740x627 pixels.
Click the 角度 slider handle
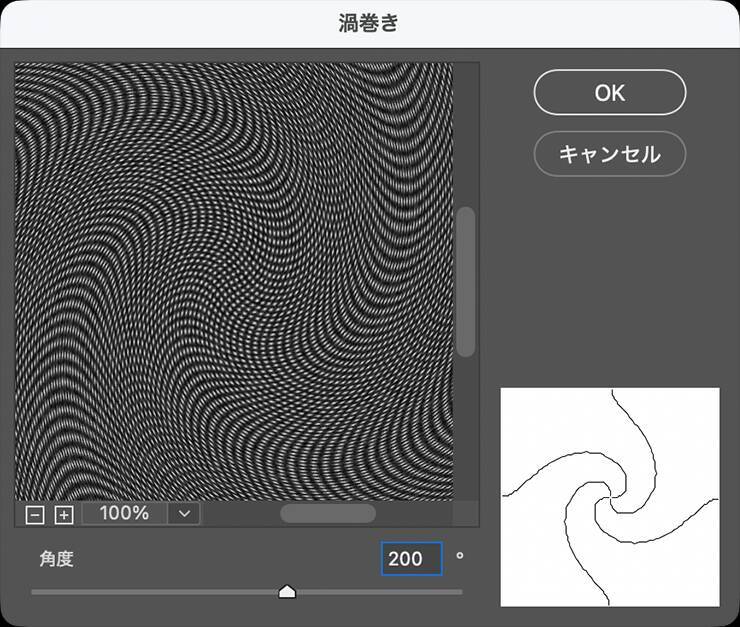(x=287, y=592)
